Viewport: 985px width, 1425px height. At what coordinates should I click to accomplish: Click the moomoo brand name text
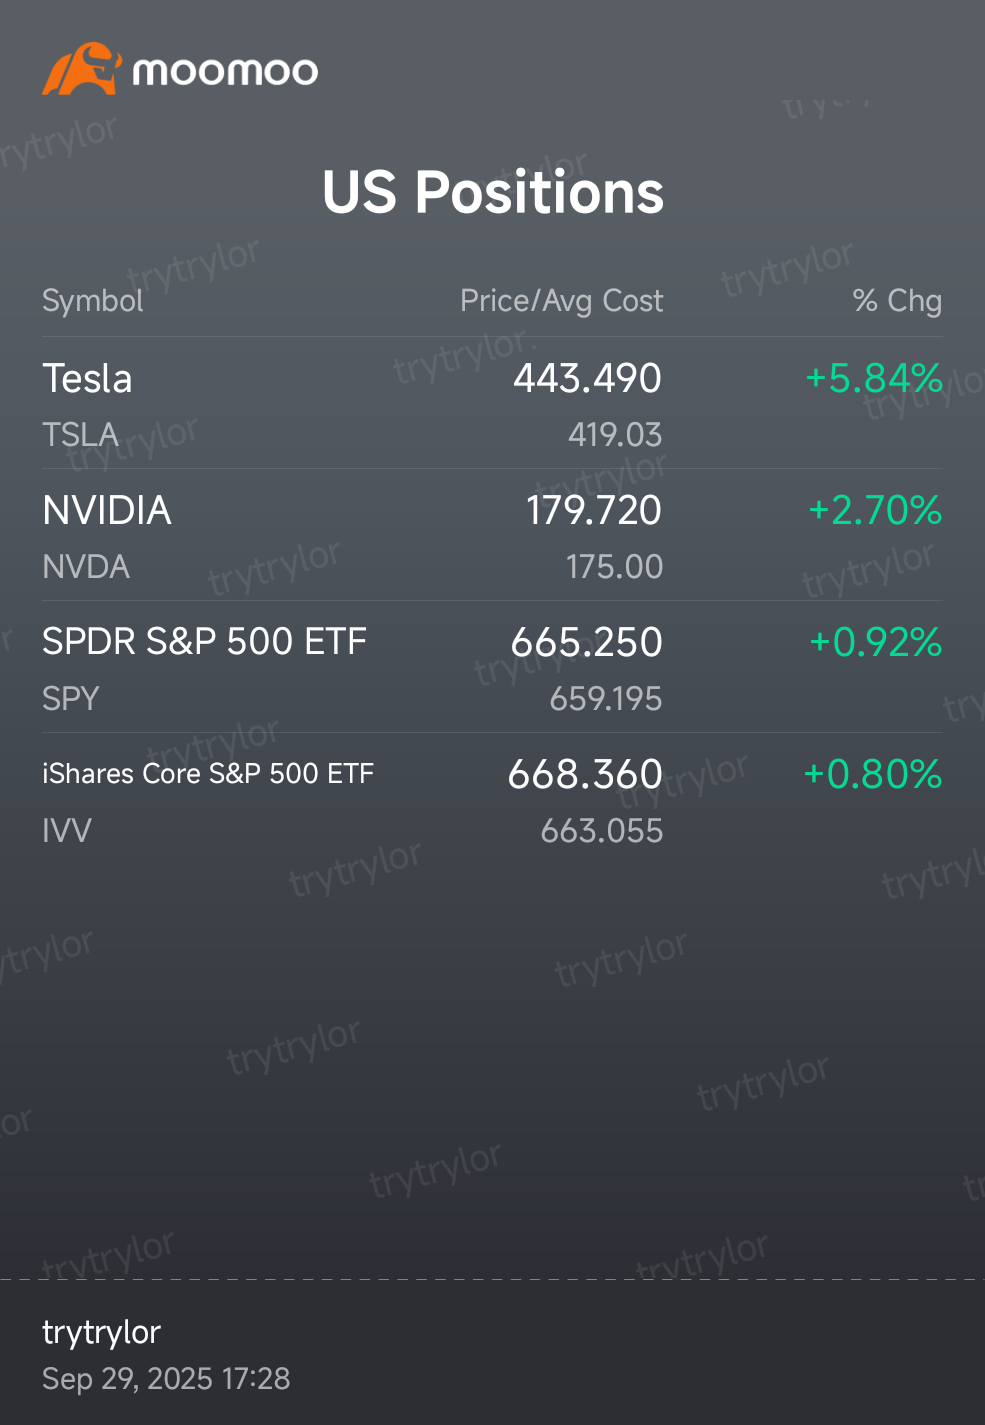[225, 72]
